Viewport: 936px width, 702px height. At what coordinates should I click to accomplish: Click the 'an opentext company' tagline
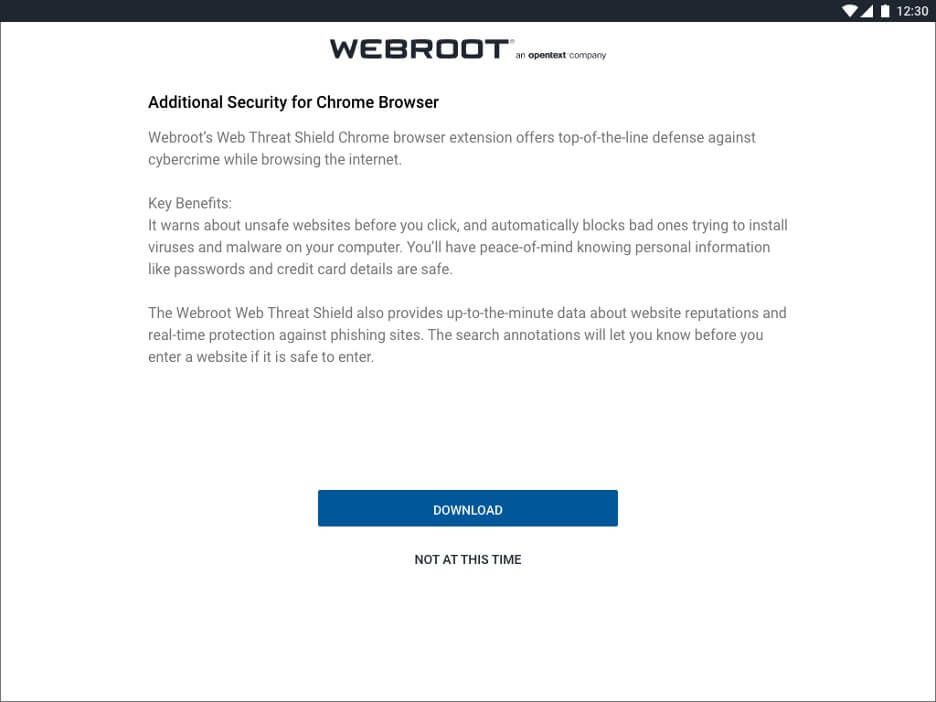[x=561, y=55]
